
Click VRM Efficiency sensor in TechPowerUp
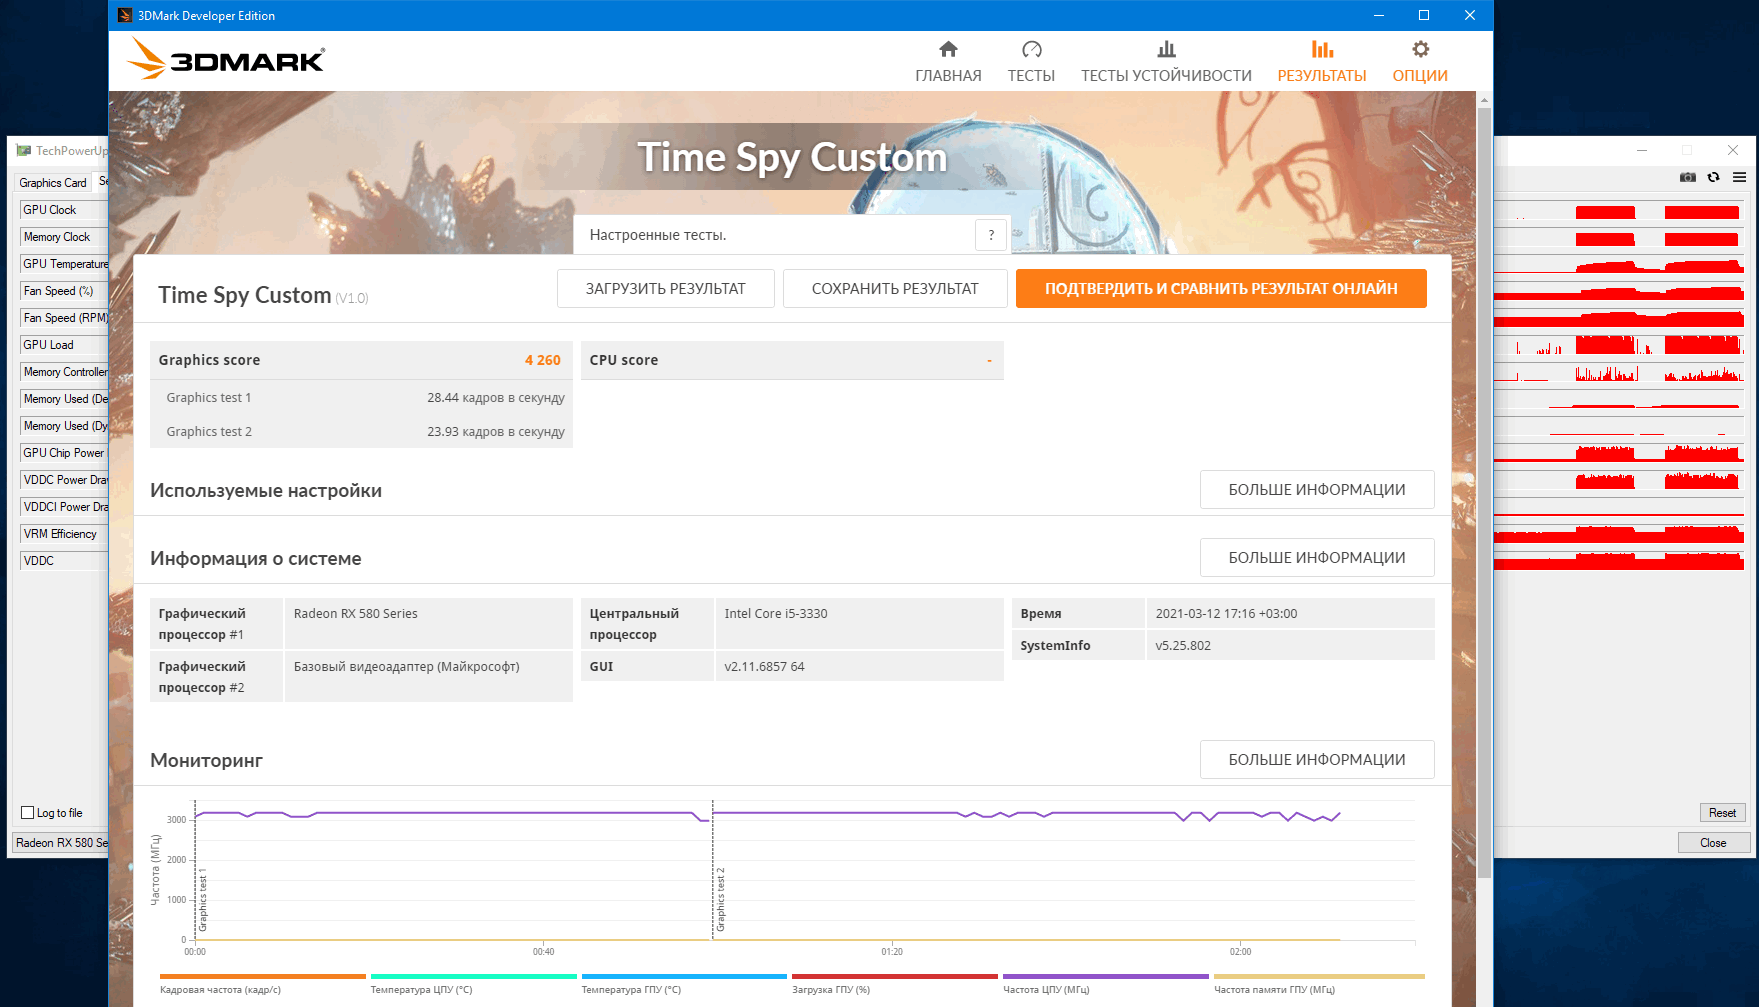coord(64,534)
